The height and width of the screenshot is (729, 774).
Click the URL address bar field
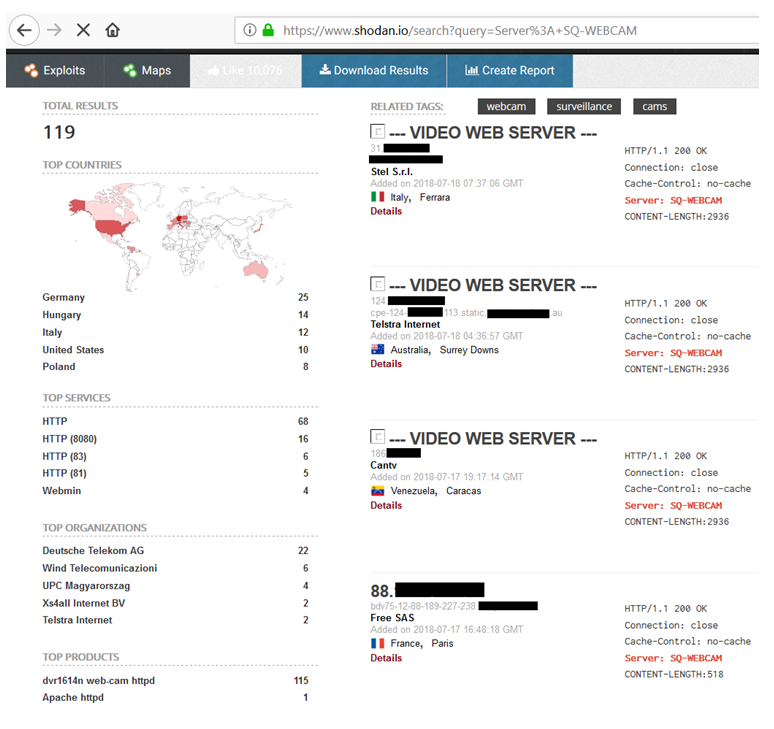tap(500, 30)
